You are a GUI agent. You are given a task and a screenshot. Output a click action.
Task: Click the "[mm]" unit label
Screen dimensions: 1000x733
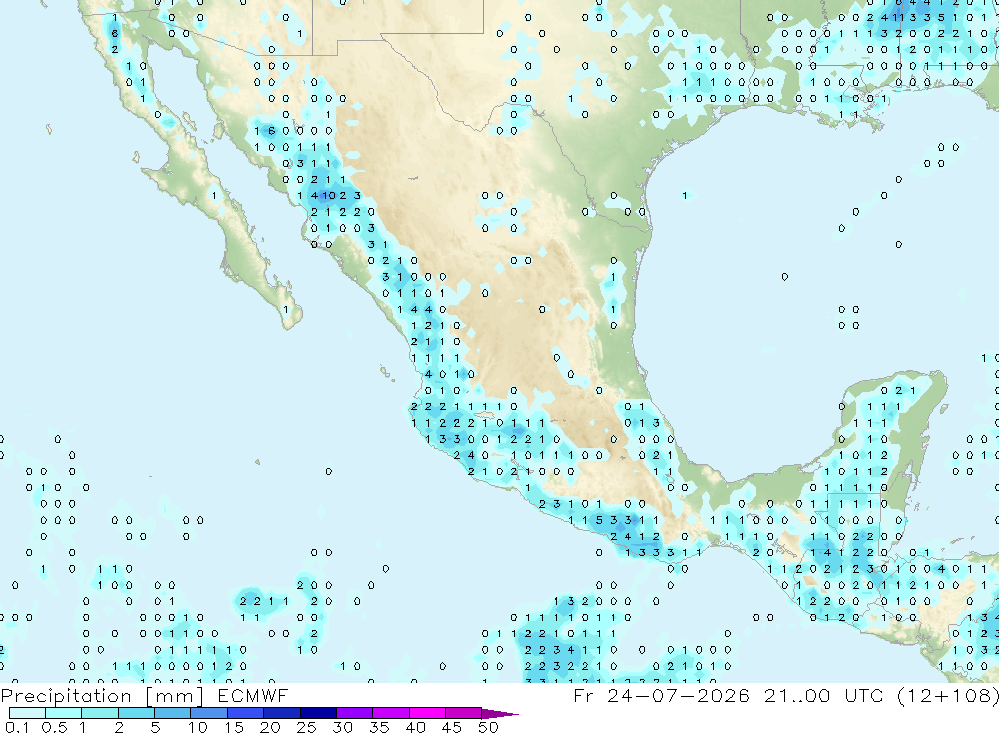[x=174, y=696]
